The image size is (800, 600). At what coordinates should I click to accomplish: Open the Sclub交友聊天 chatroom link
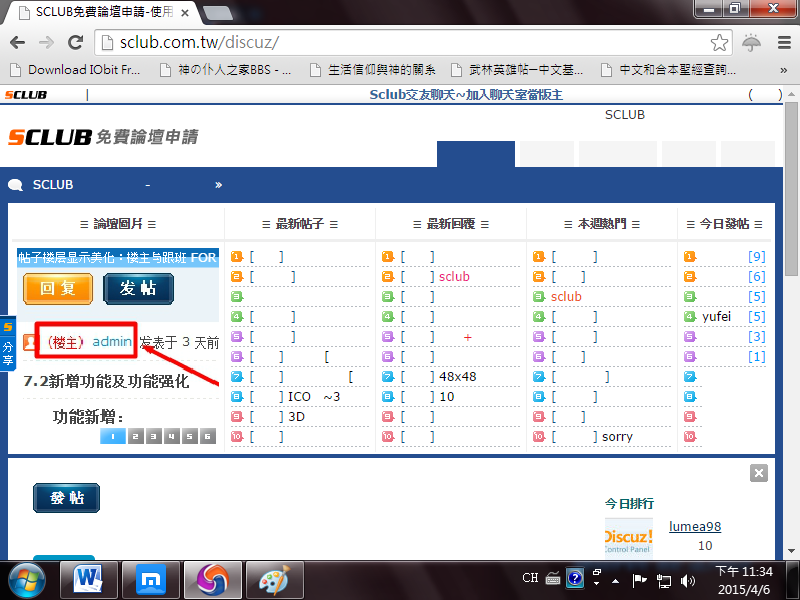point(466,95)
